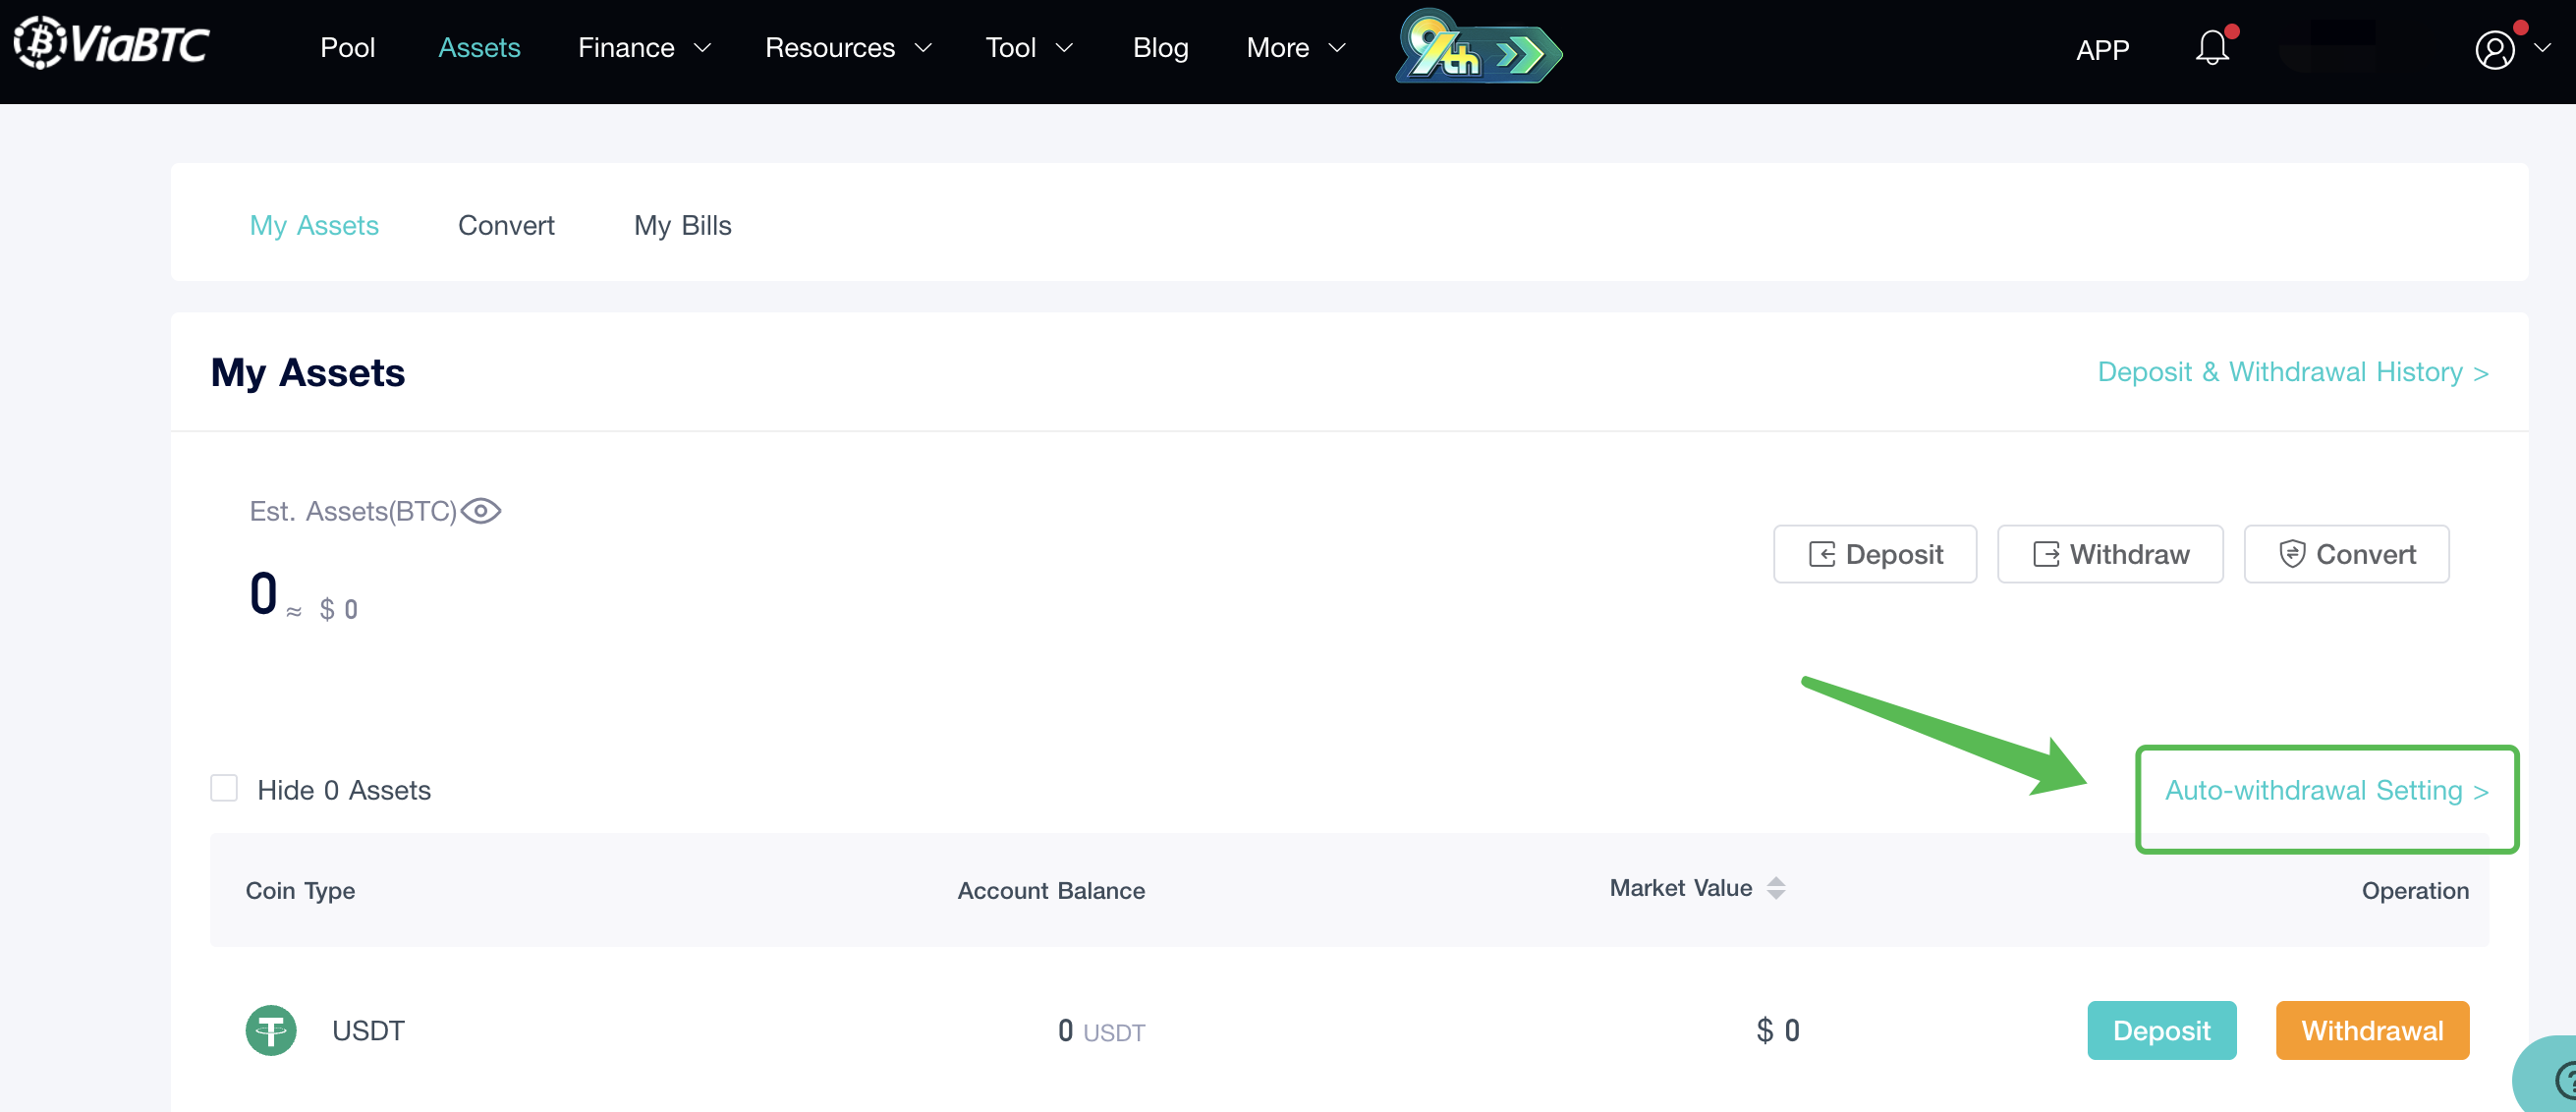Image resolution: width=2576 pixels, height=1112 pixels.
Task: Click the Convert button with shield icon
Action: [2346, 554]
